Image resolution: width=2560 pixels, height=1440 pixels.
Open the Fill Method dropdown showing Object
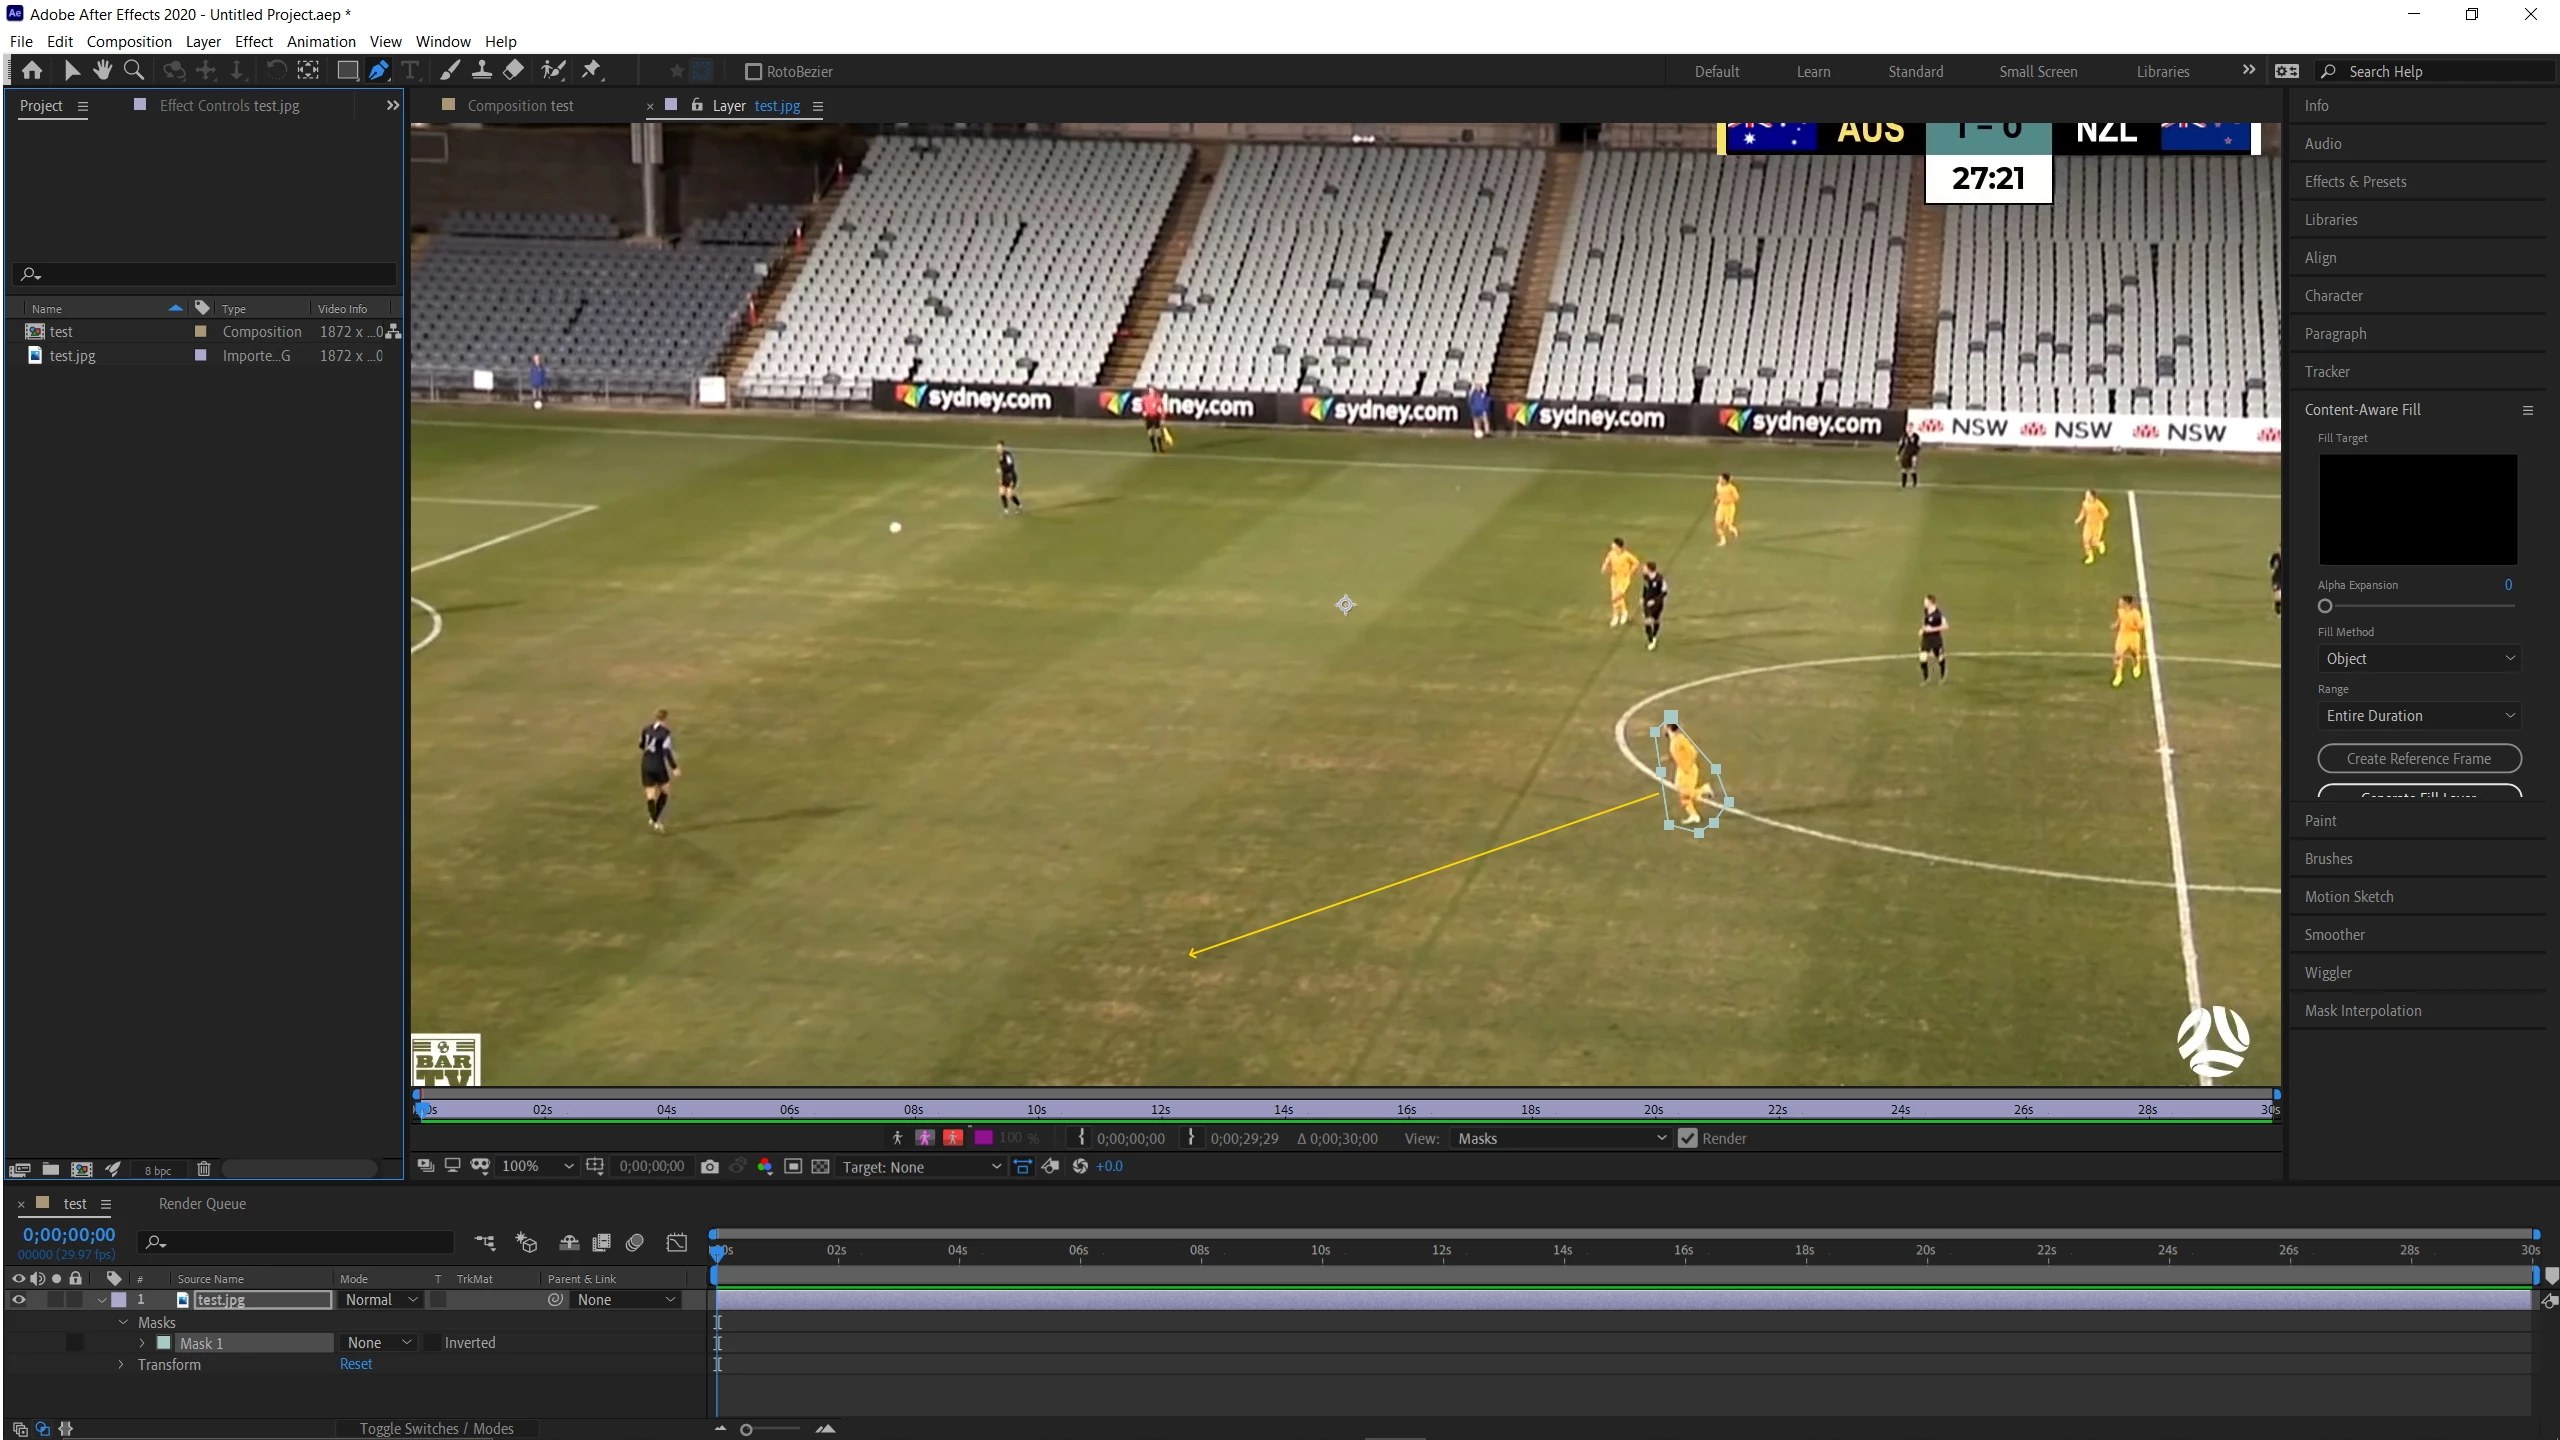point(2418,658)
